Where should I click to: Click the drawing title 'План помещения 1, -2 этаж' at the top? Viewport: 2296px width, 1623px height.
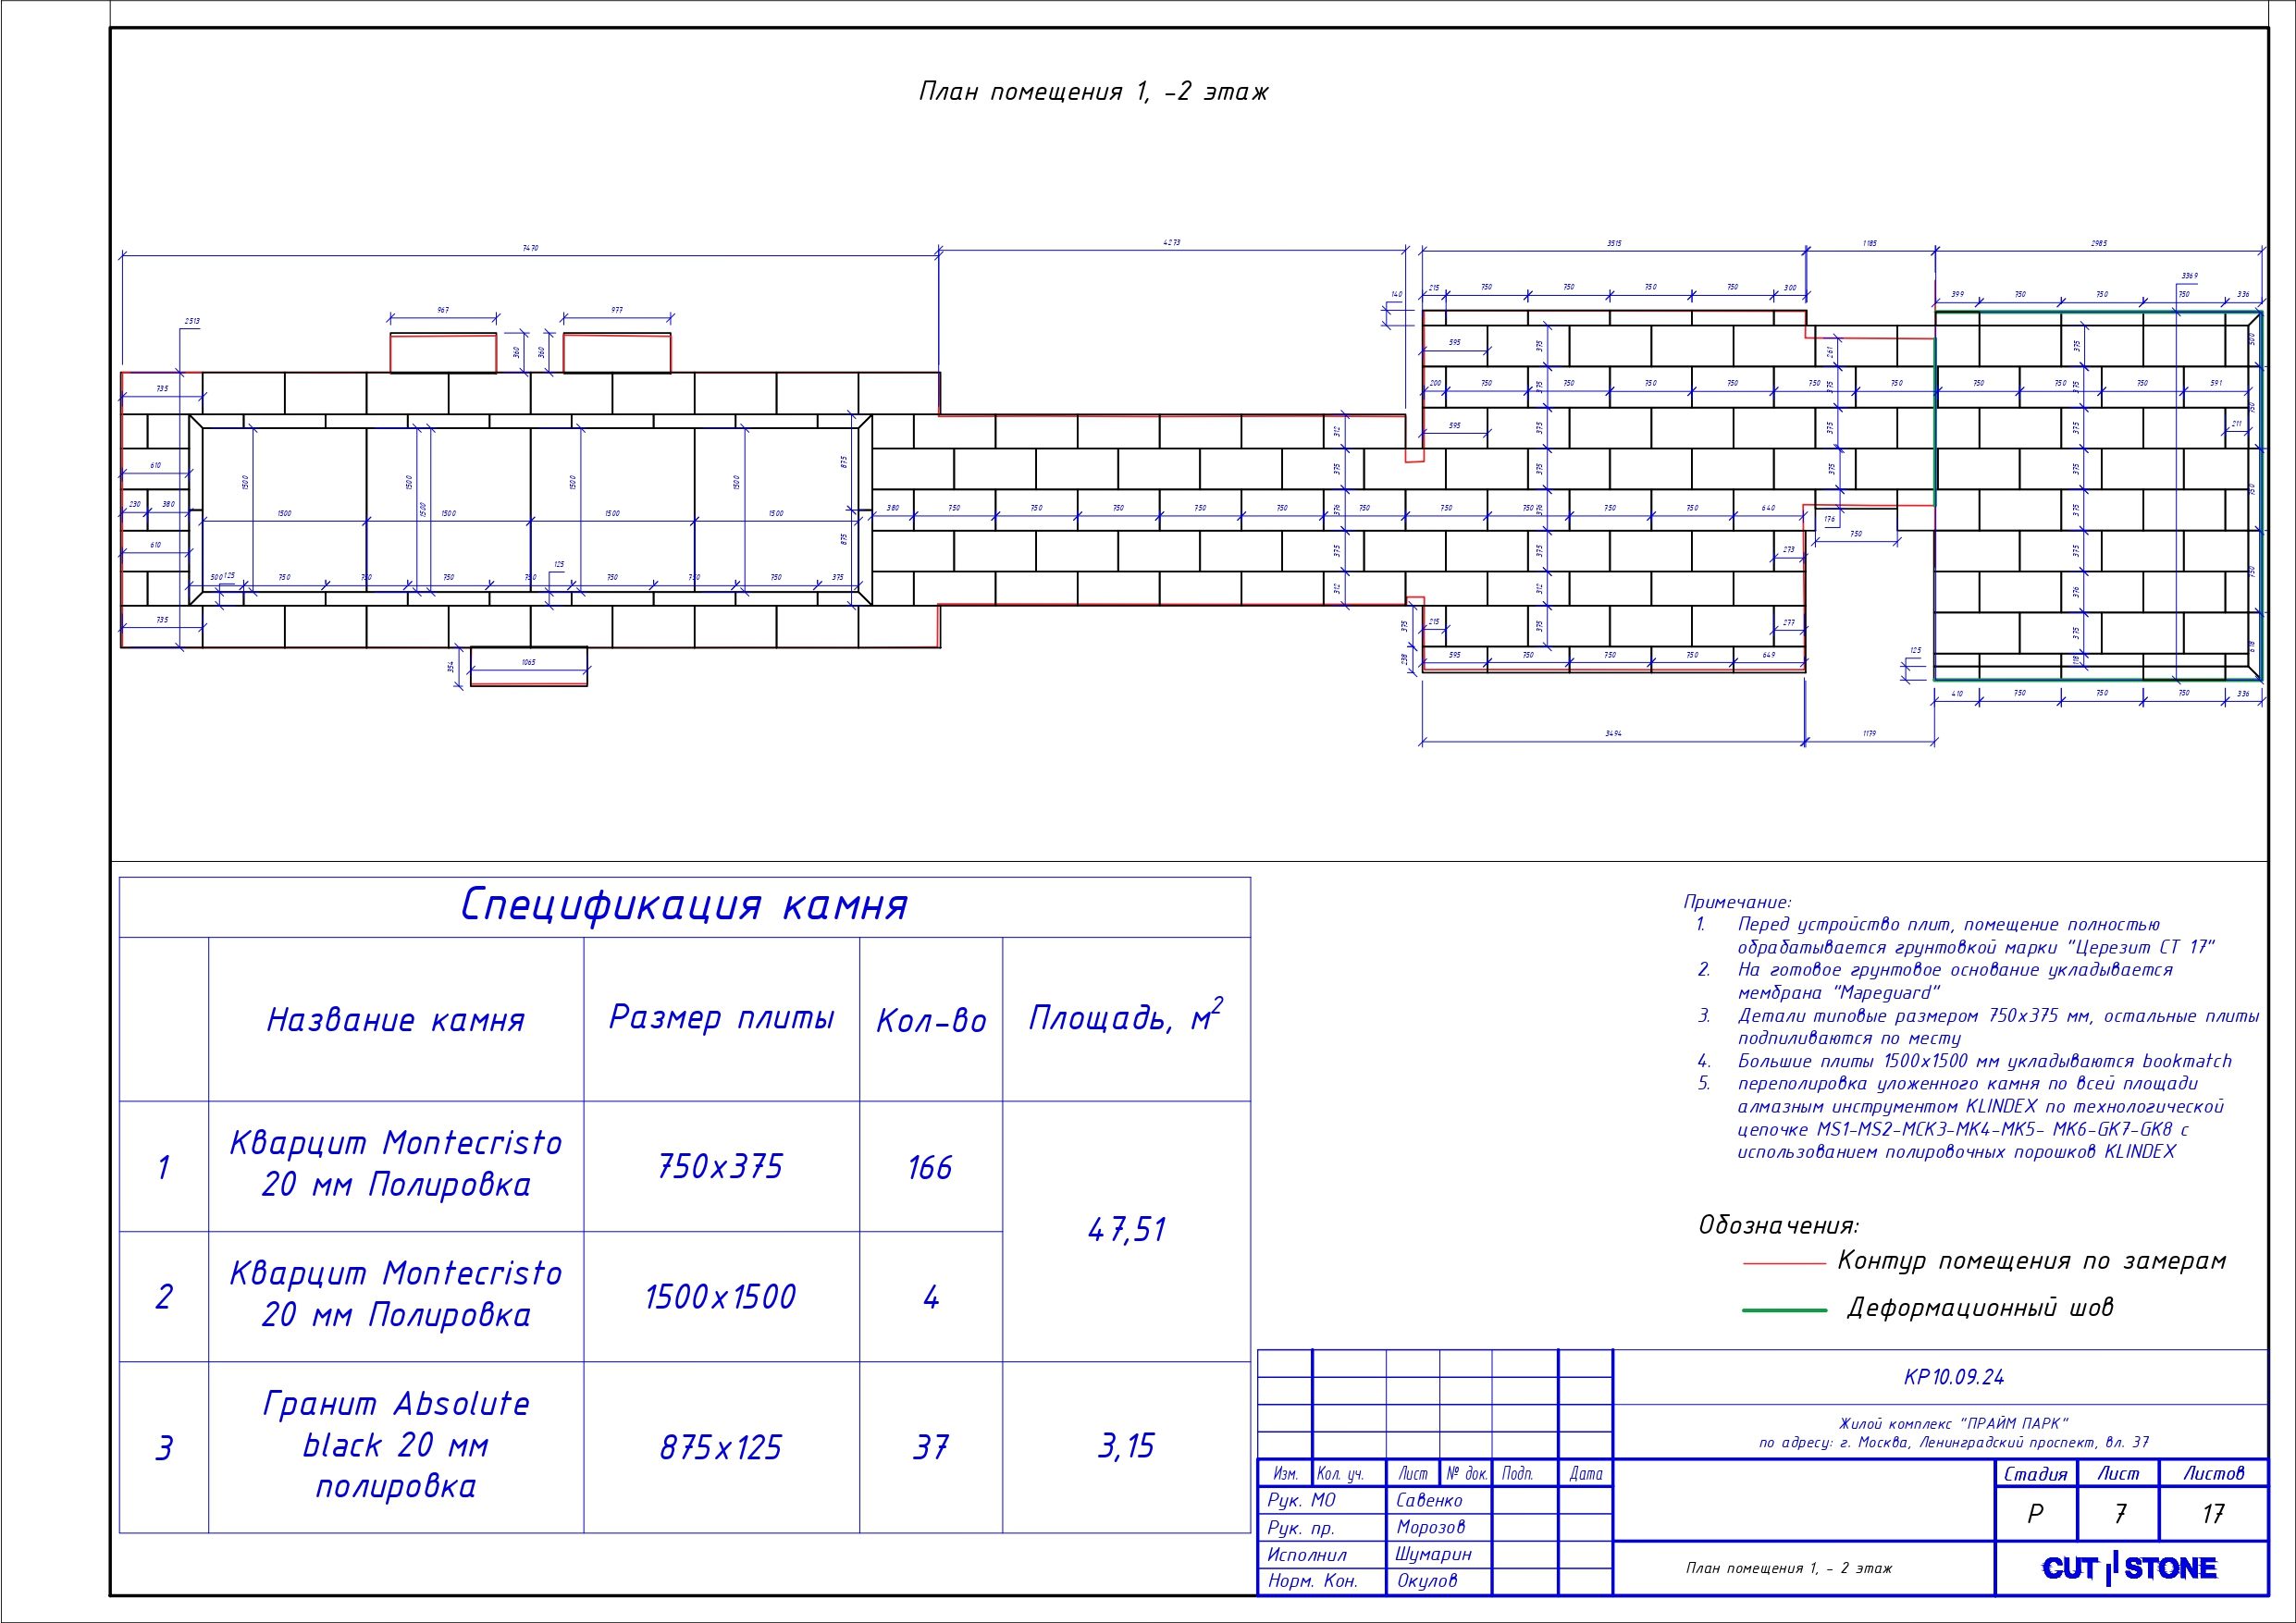click(1093, 92)
